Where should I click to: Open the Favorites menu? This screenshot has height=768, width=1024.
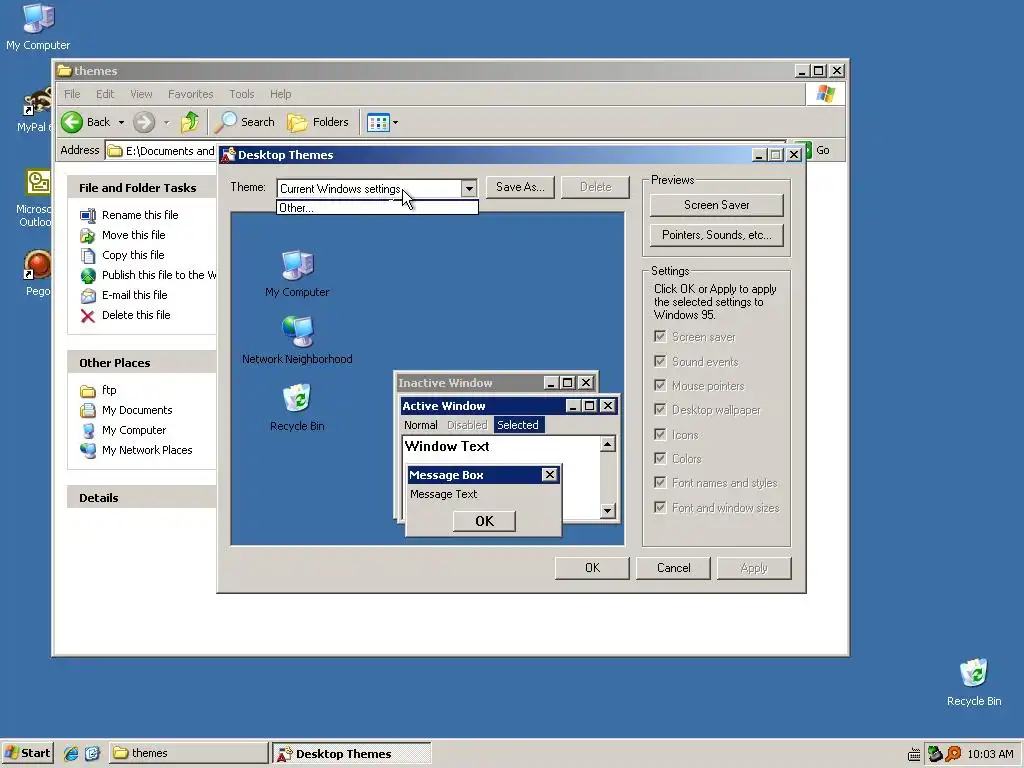coord(190,94)
